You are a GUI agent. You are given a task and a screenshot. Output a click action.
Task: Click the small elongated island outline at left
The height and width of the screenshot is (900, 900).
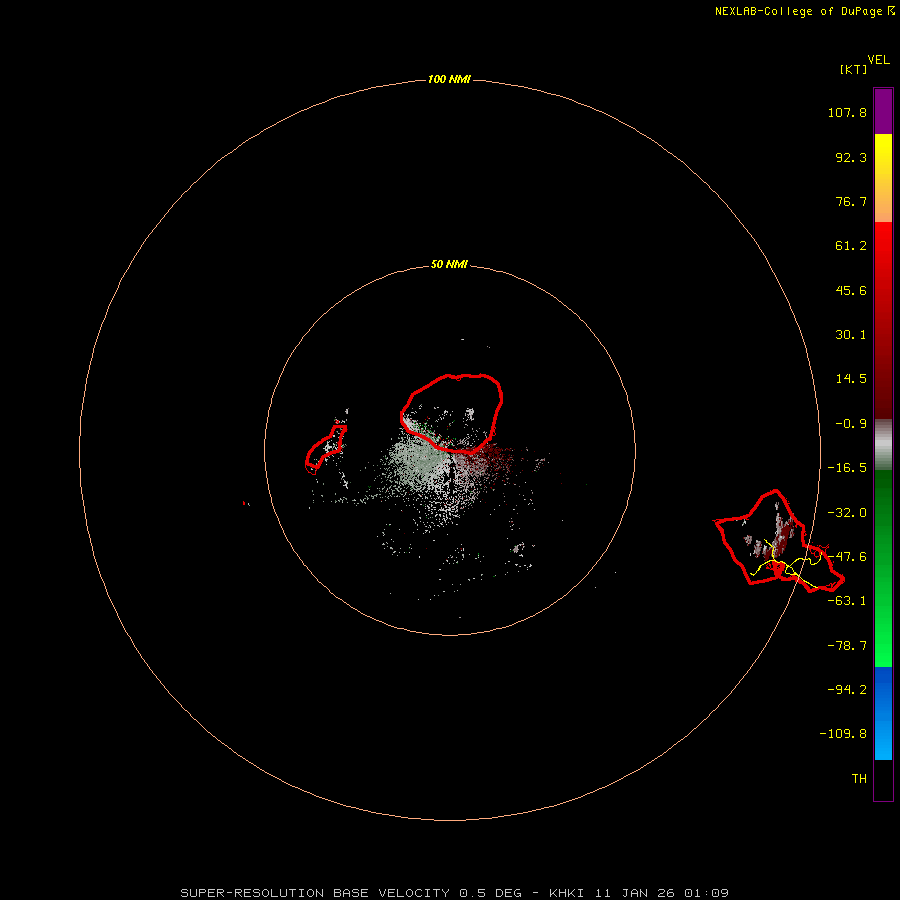pyautogui.click(x=326, y=449)
